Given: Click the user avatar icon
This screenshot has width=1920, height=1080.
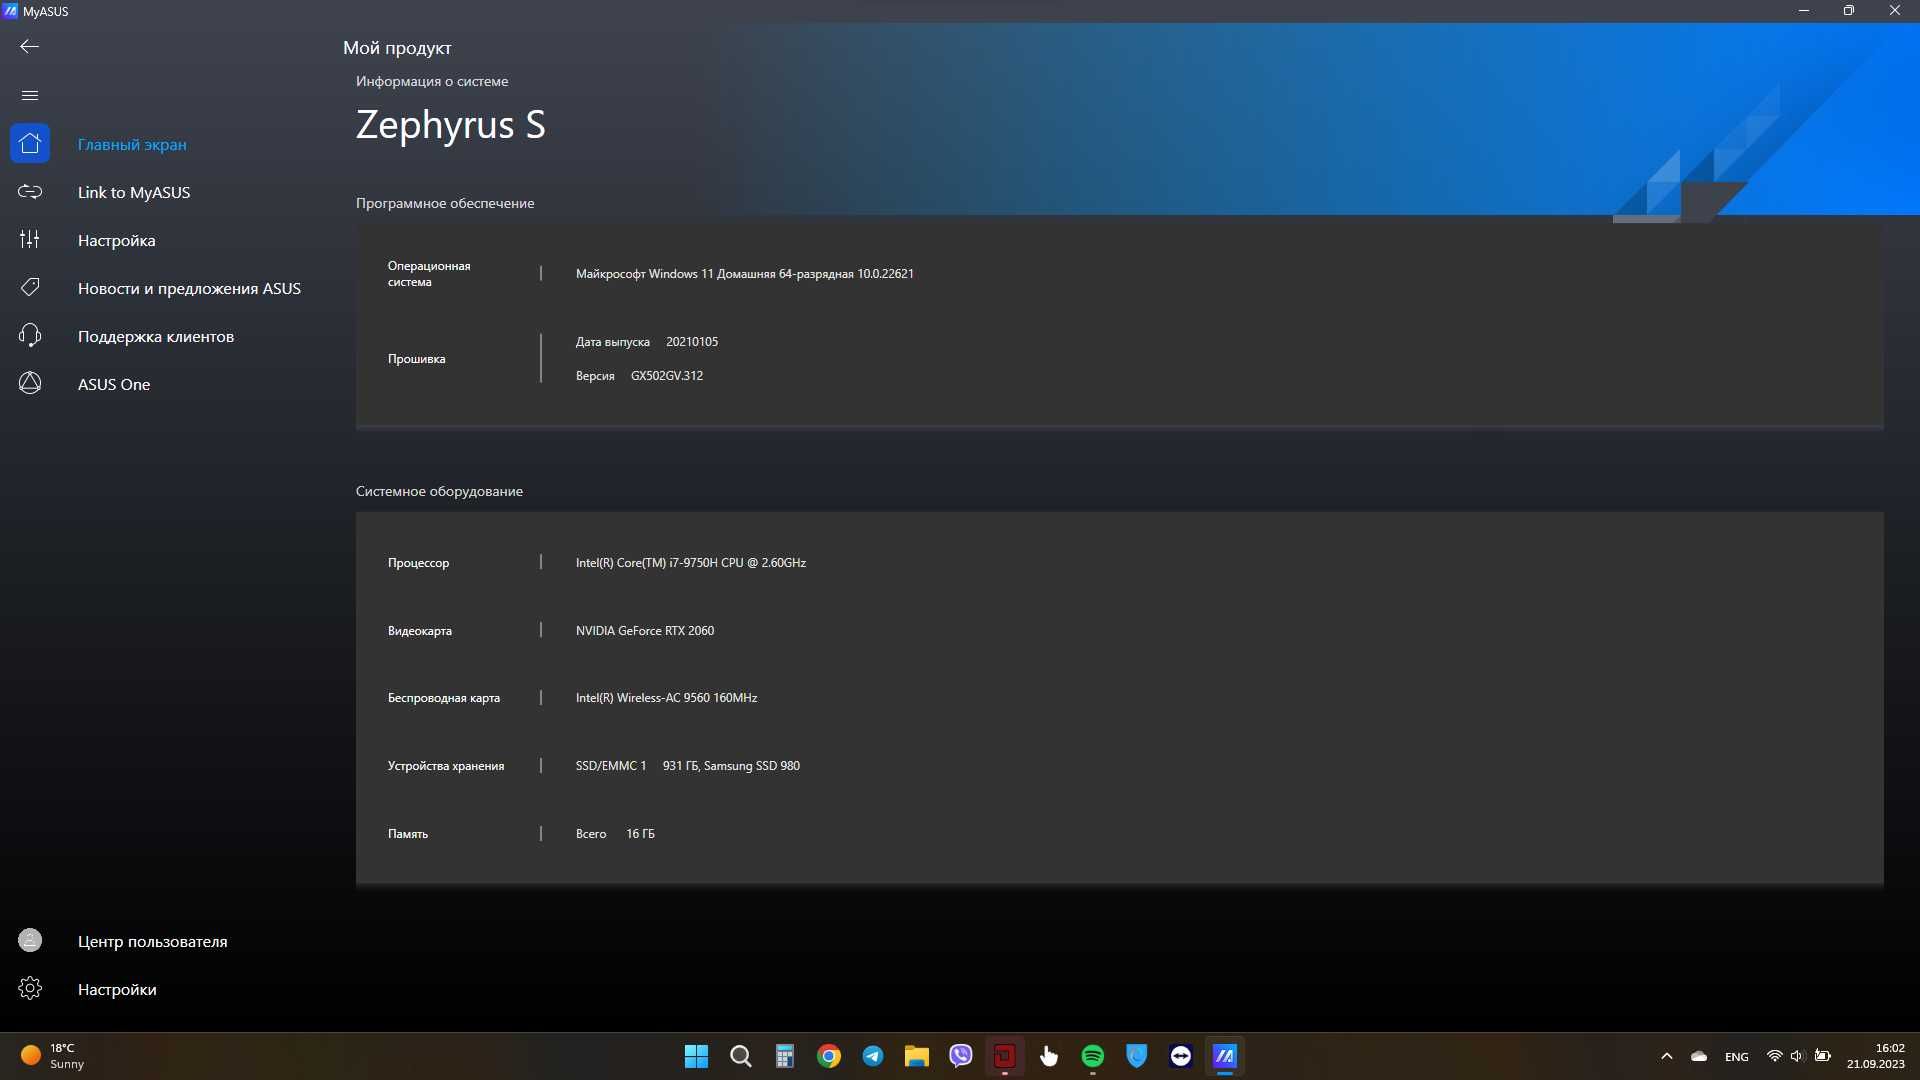Looking at the screenshot, I should (30, 940).
